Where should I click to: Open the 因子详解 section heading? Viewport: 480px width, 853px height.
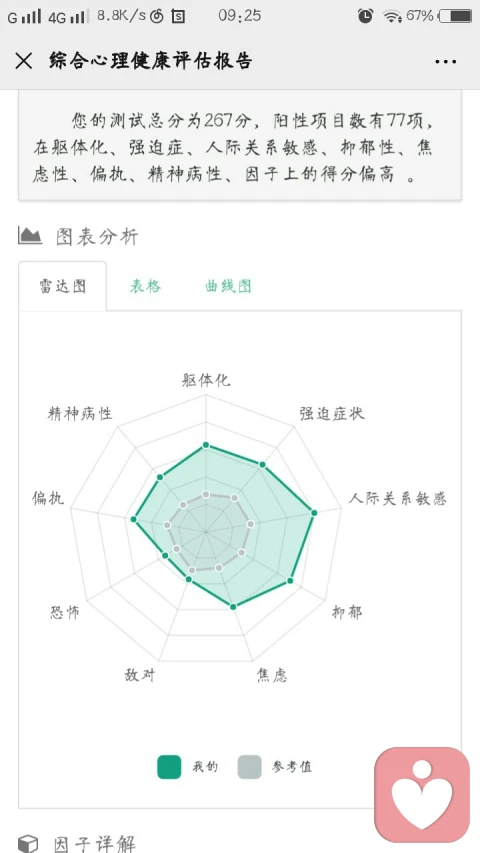click(x=95, y=843)
